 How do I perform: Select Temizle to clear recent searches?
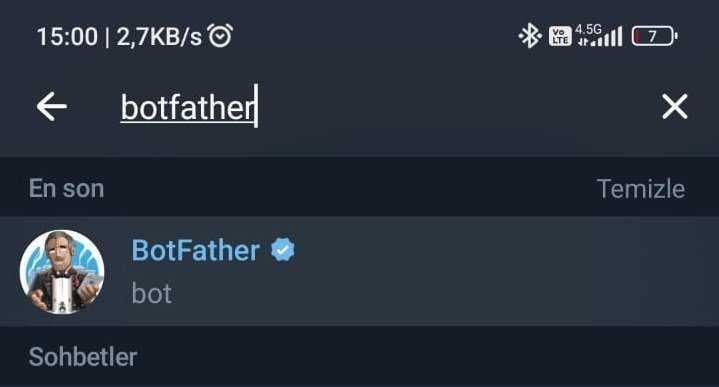641,188
